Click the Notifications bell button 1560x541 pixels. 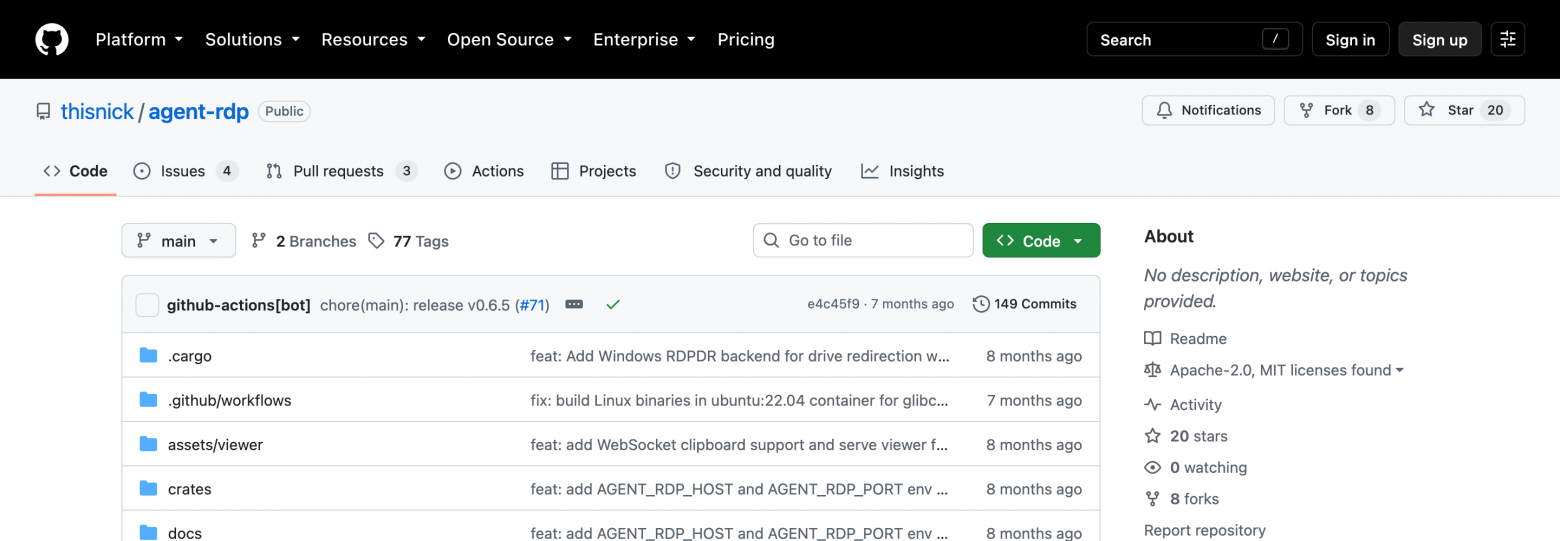point(1208,110)
